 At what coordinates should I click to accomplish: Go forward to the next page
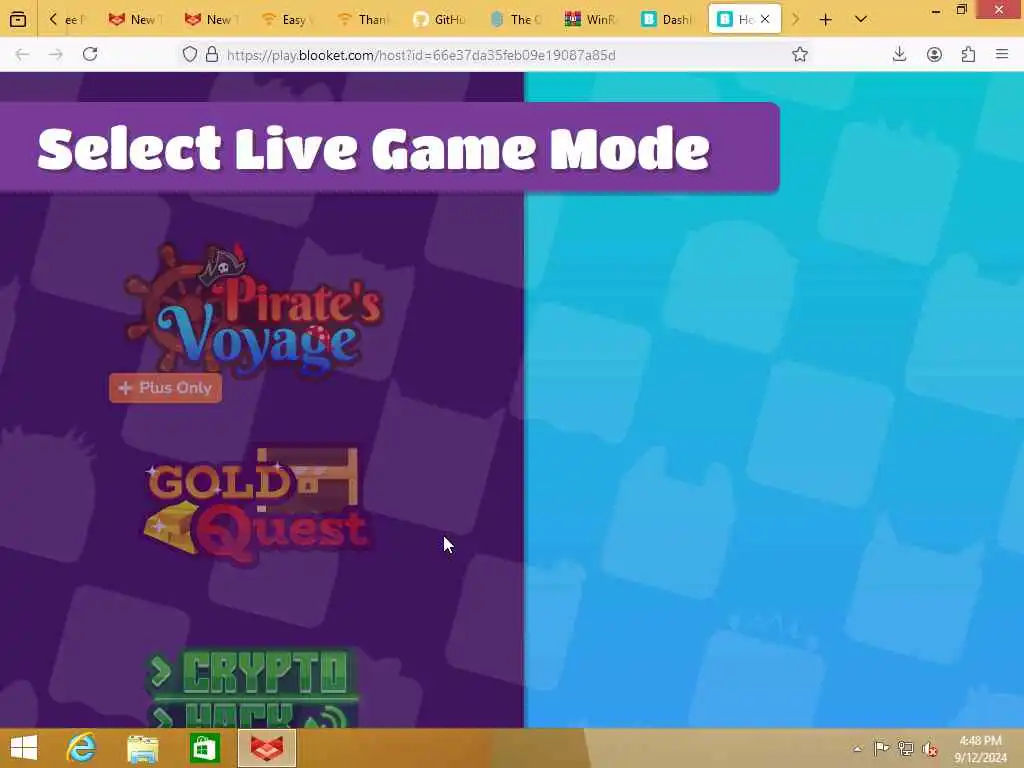point(56,54)
